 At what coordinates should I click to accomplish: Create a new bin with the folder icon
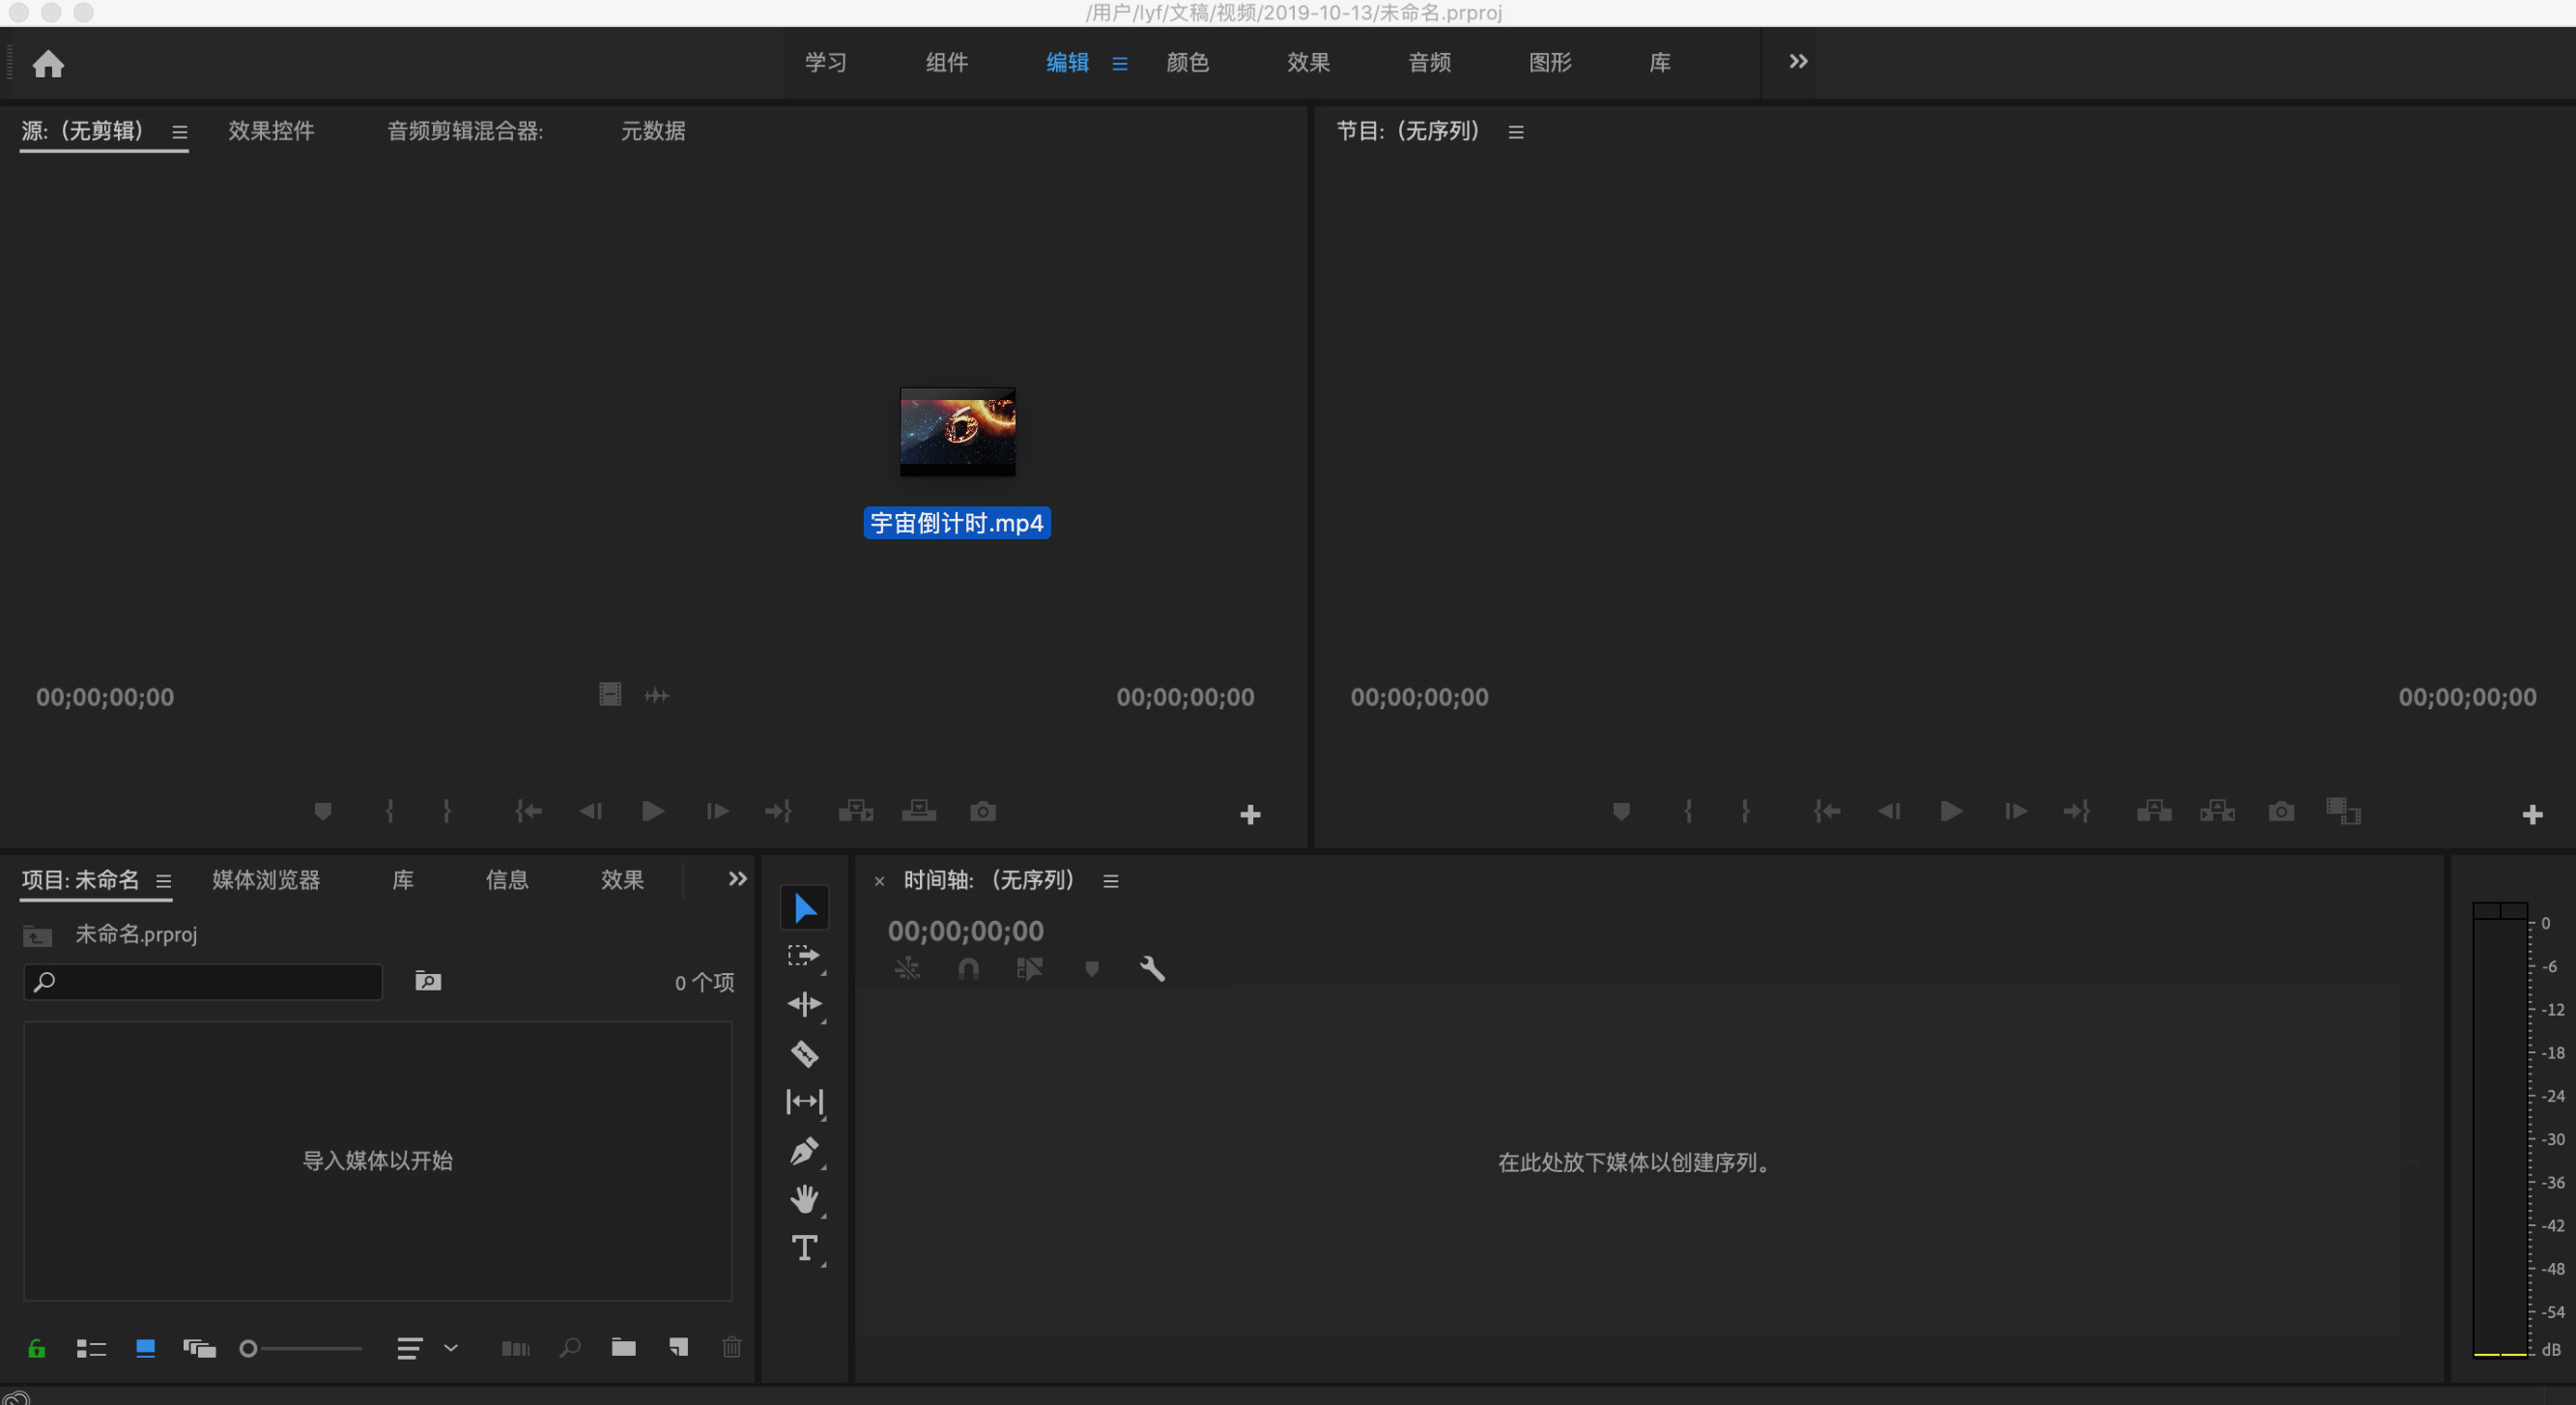(625, 1347)
